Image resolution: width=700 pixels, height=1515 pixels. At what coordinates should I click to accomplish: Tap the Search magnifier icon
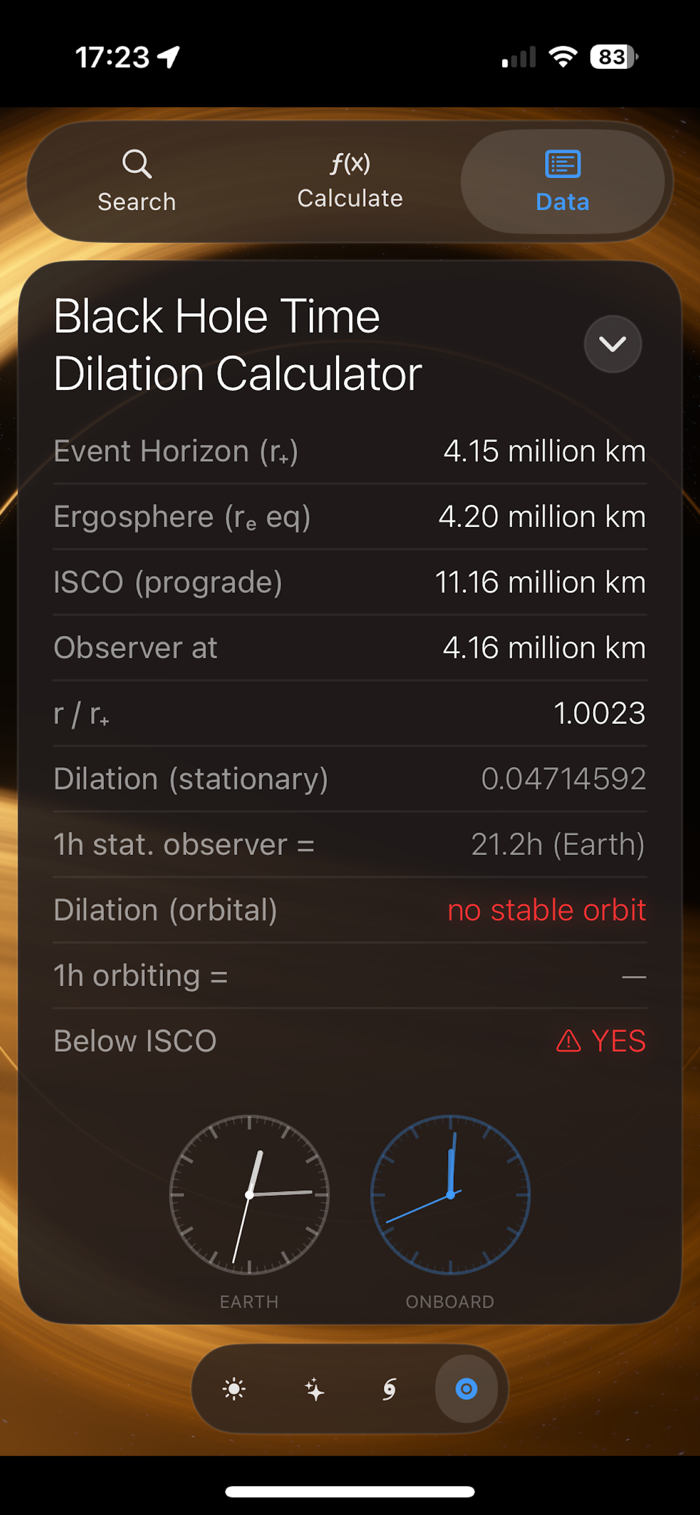137,164
